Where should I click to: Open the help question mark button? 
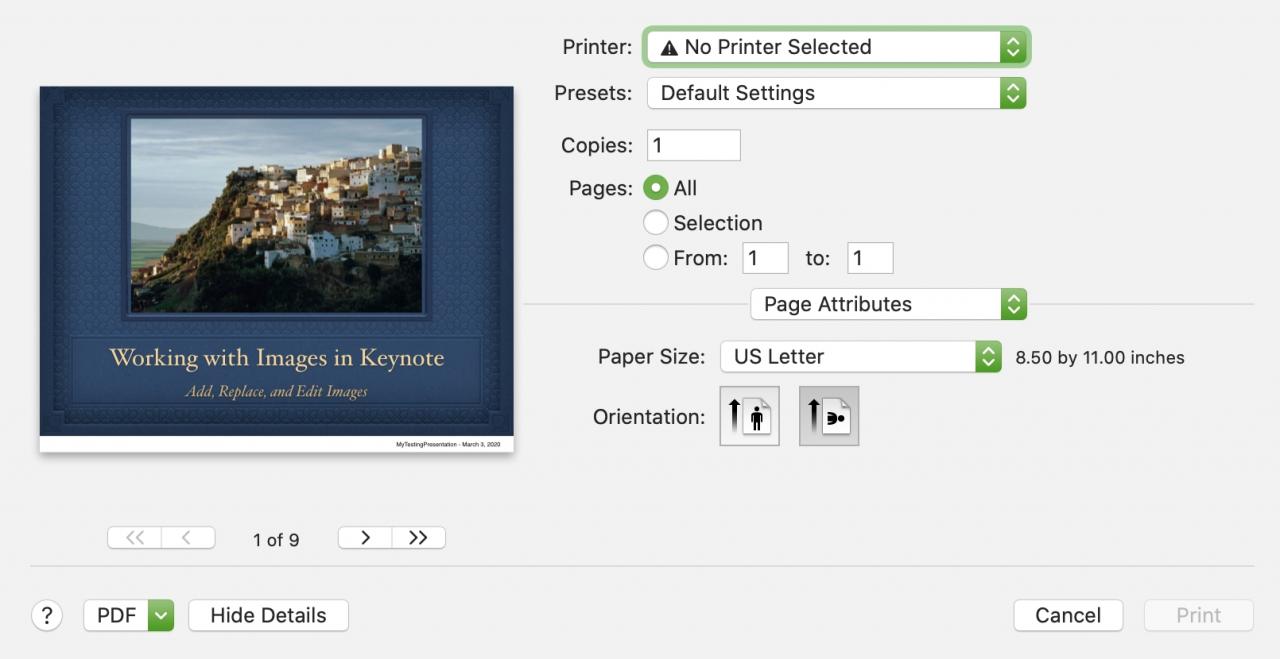click(x=47, y=615)
